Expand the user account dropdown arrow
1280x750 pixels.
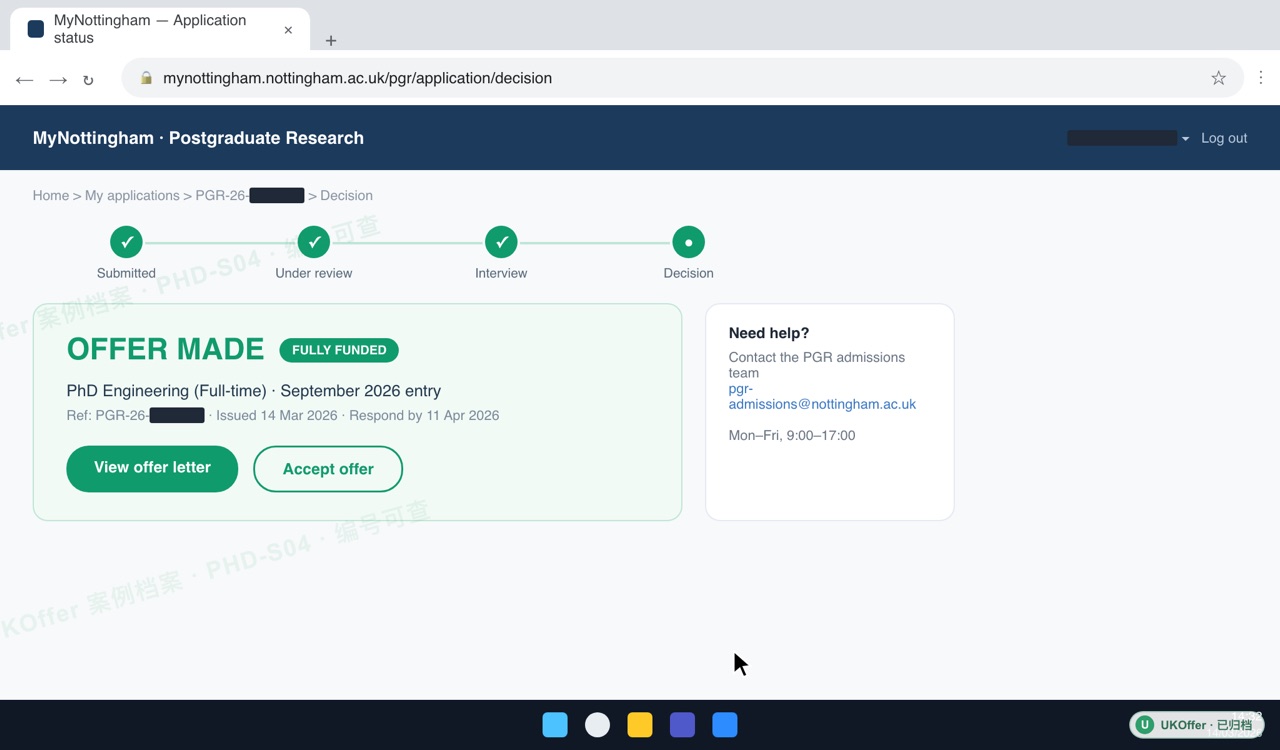(1185, 139)
